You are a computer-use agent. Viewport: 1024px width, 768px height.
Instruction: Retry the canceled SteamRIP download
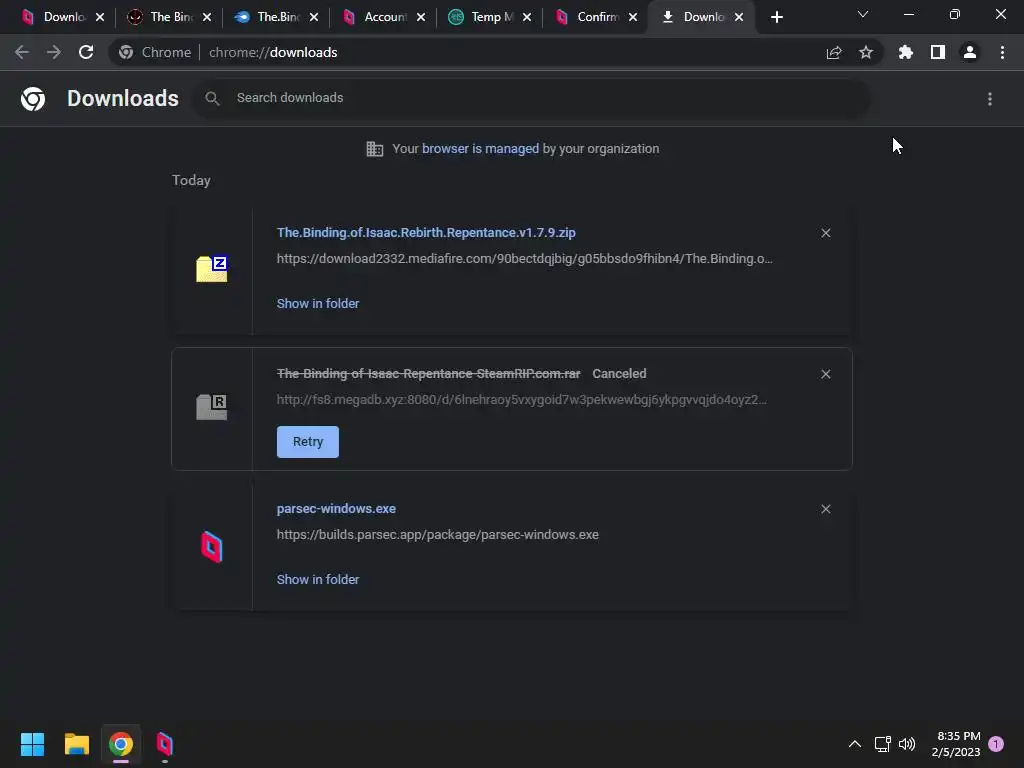[308, 442]
